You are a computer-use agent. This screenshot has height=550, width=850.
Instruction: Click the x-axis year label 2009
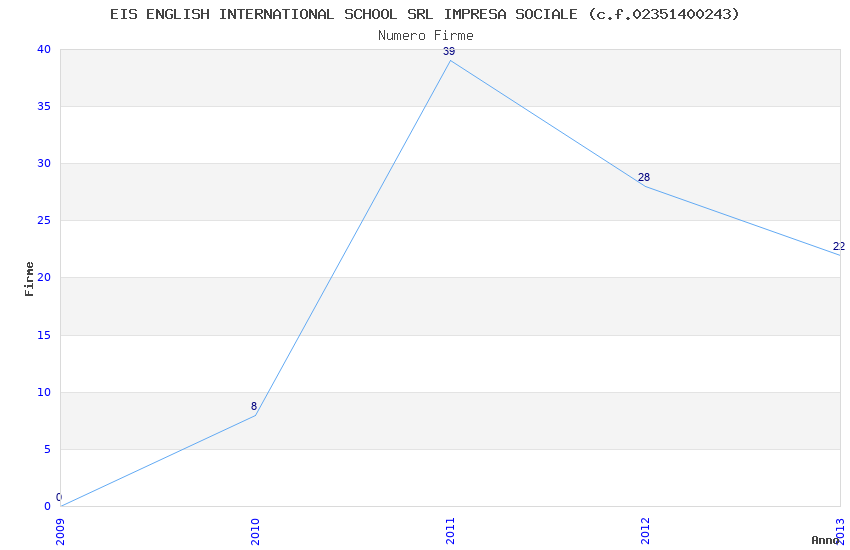[60, 532]
